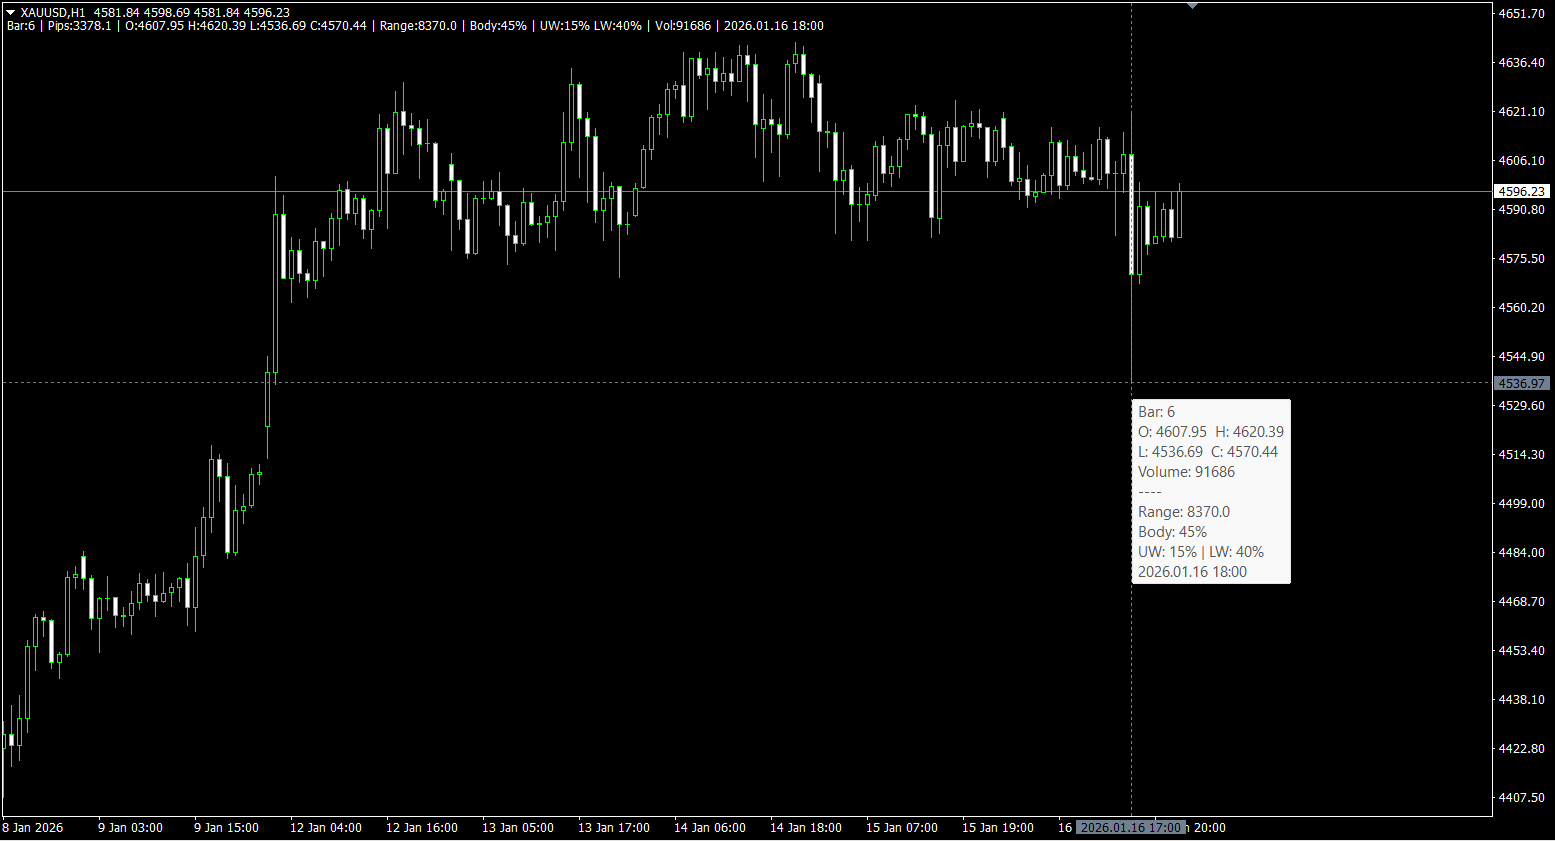Click the 4651.70 price scale value
This screenshot has height=841, width=1555.
tap(1521, 13)
